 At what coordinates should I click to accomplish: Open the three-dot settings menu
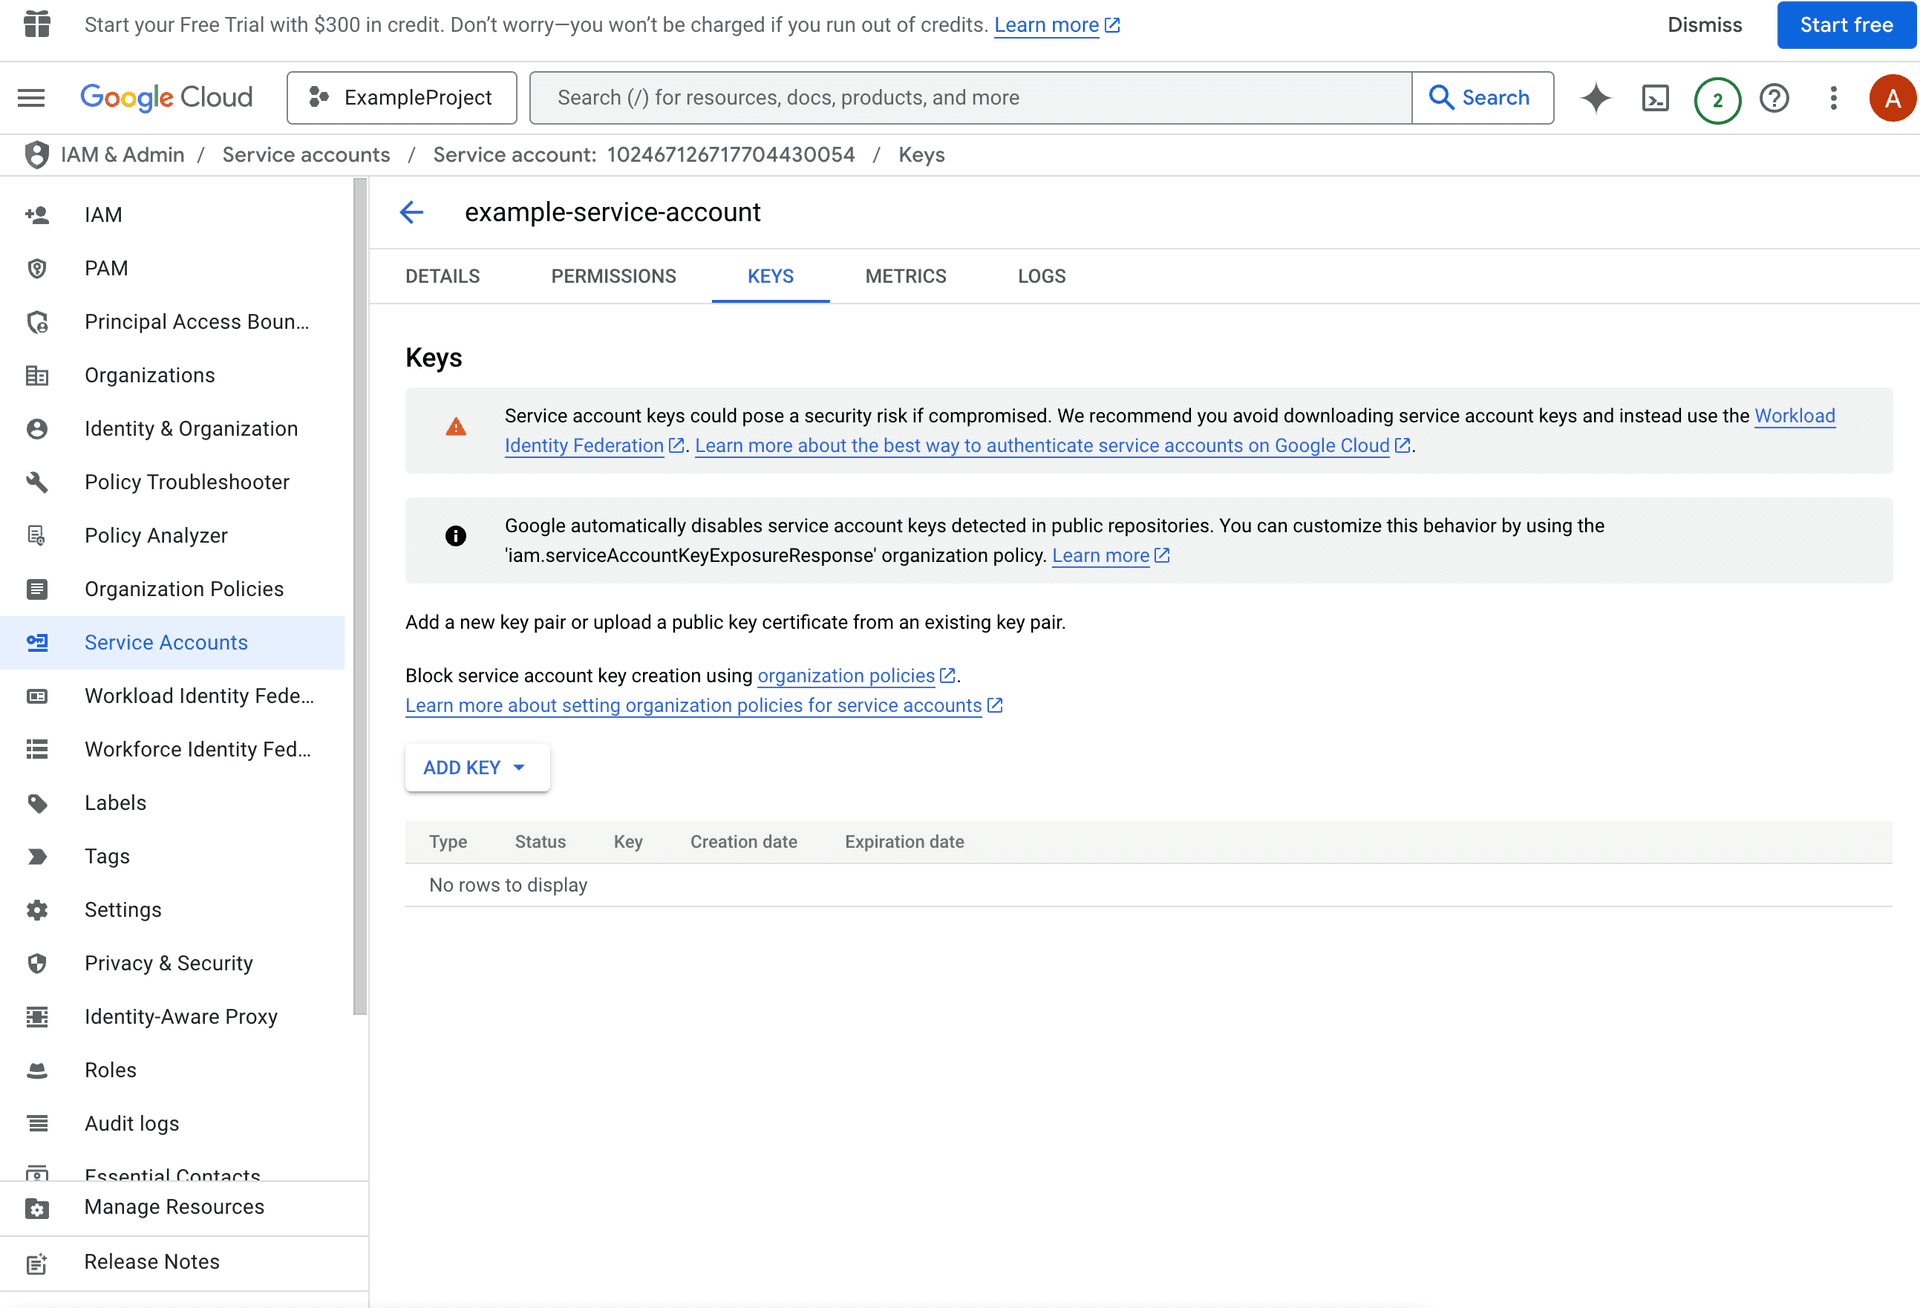(x=1833, y=98)
